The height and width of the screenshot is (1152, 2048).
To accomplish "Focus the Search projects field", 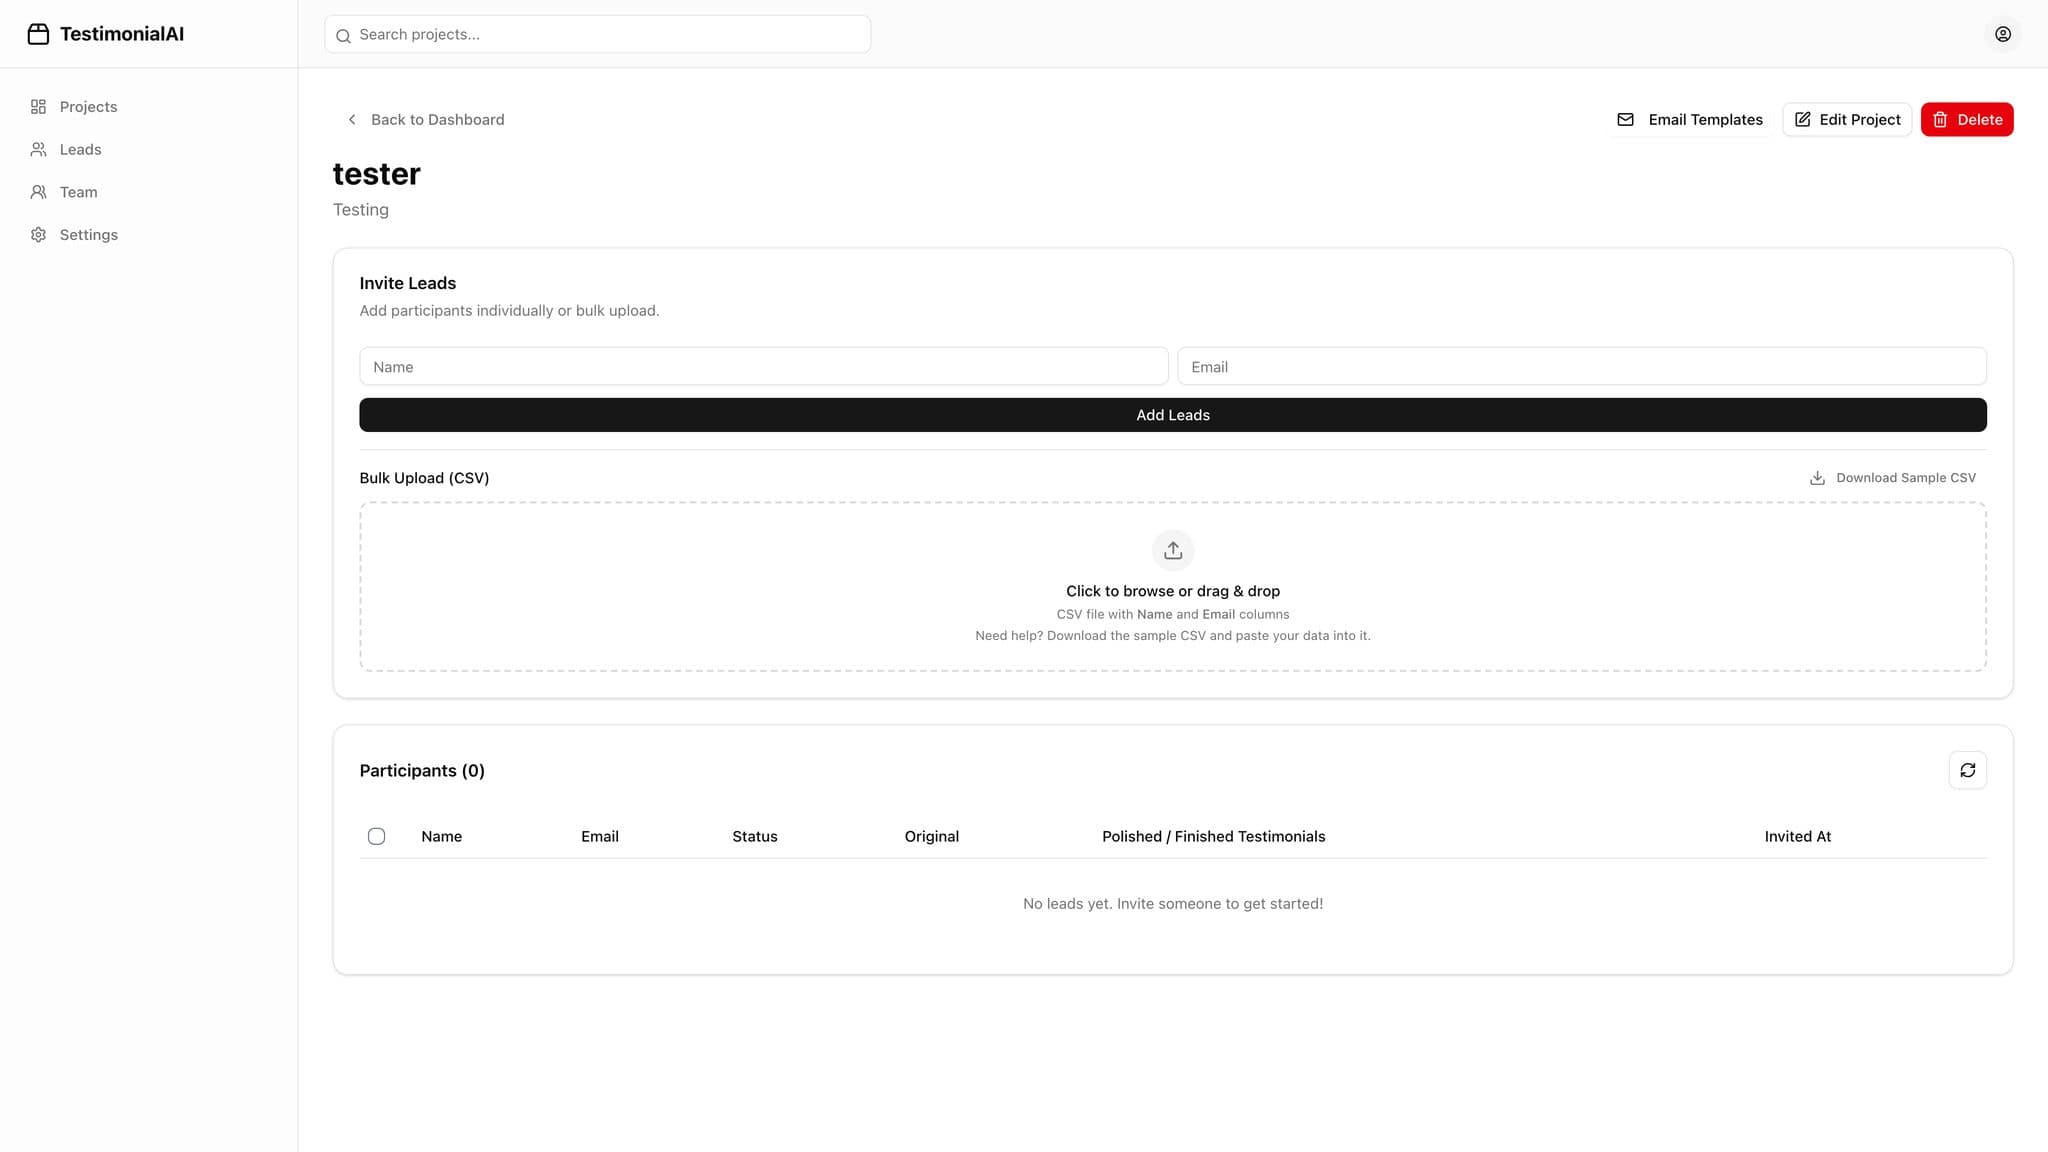I will pyautogui.click(x=598, y=34).
